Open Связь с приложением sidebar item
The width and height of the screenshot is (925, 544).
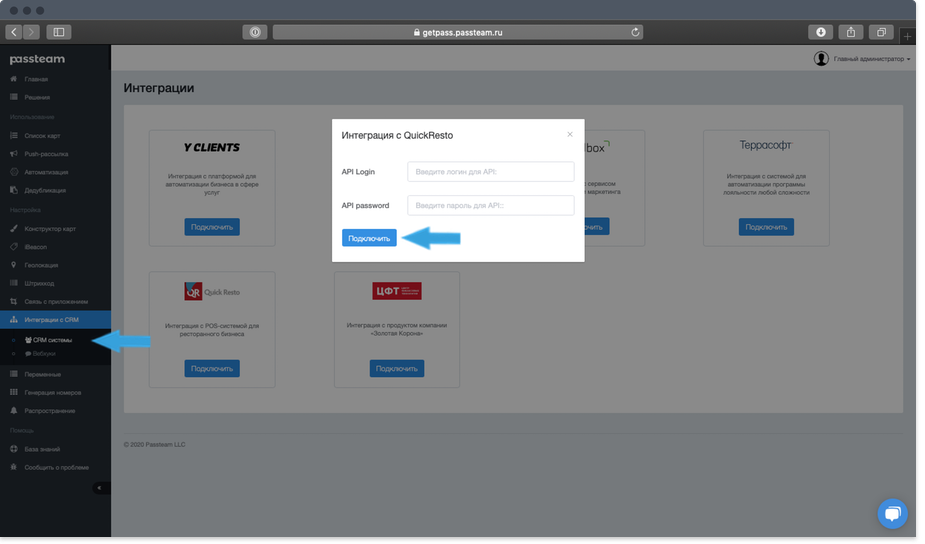click(56, 302)
